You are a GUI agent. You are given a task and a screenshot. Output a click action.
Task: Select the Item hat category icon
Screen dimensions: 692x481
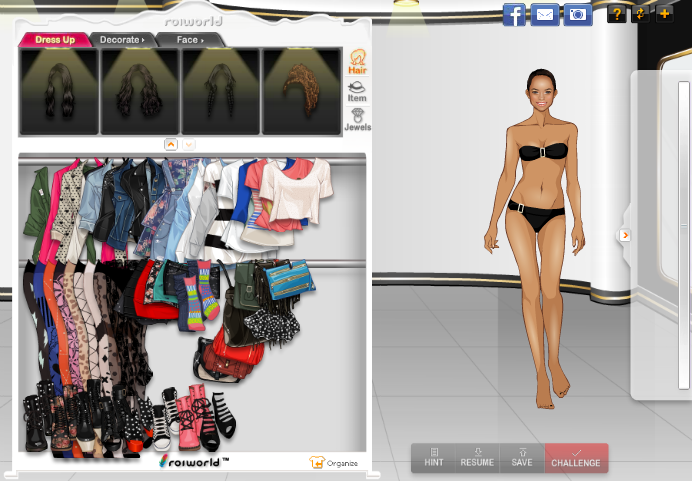click(x=357, y=92)
